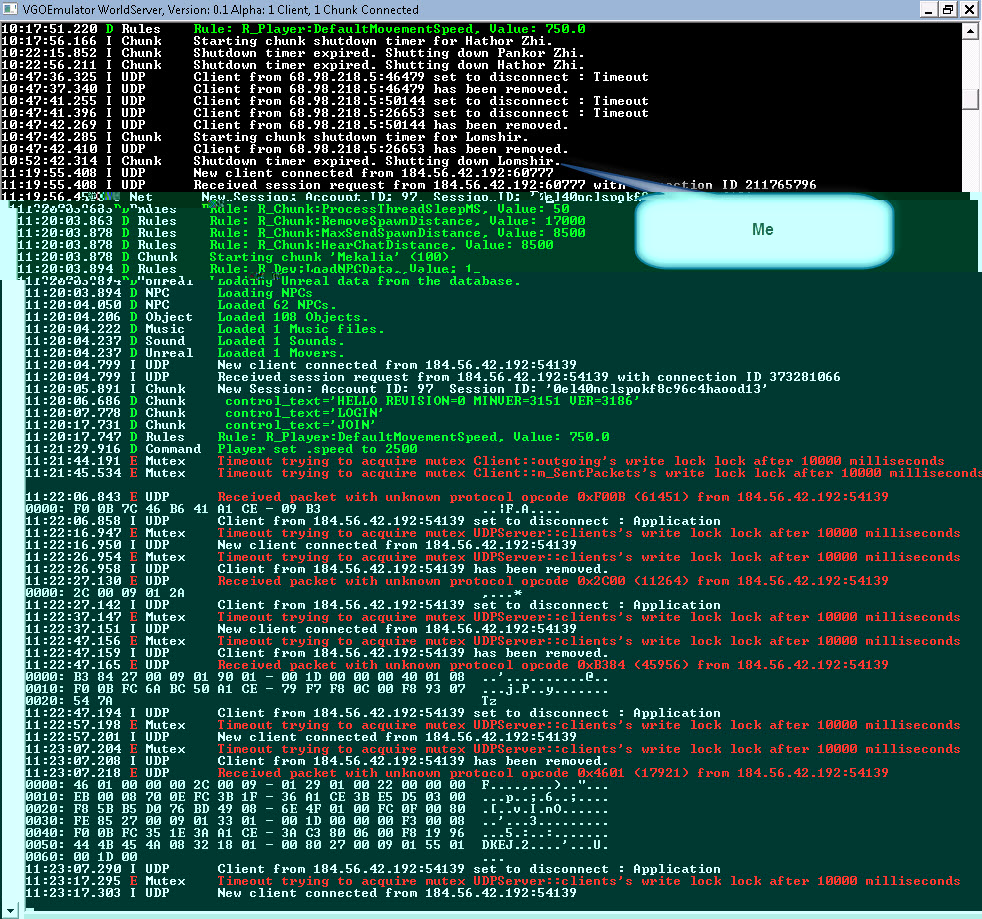The width and height of the screenshot is (982, 919).
Task: Click the vertical scrollbar thumb
Action: 969,99
